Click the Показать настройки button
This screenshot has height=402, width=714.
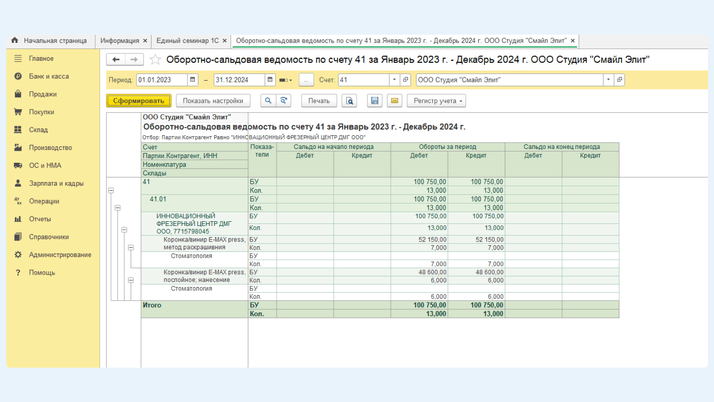tap(213, 101)
